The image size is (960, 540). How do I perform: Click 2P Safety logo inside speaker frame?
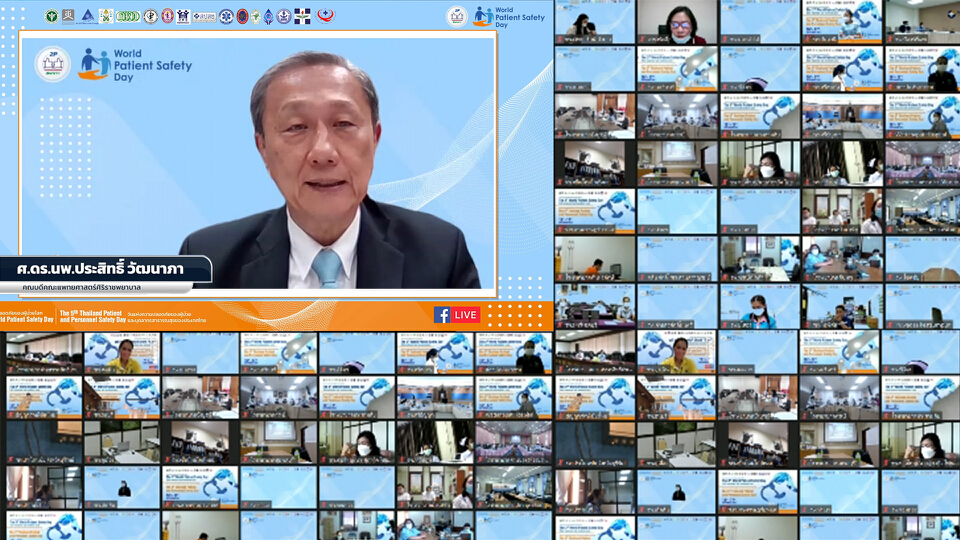tap(53, 64)
